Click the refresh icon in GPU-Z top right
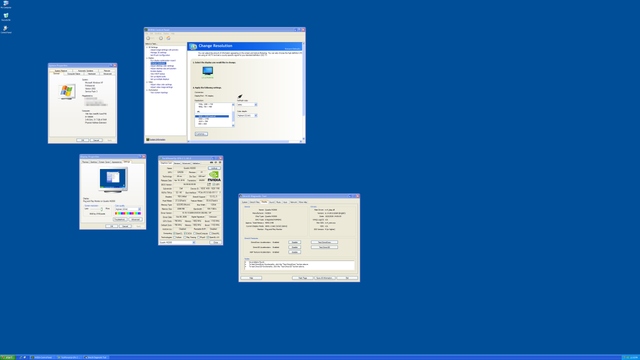The height and width of the screenshot is (360, 640). click(216, 162)
